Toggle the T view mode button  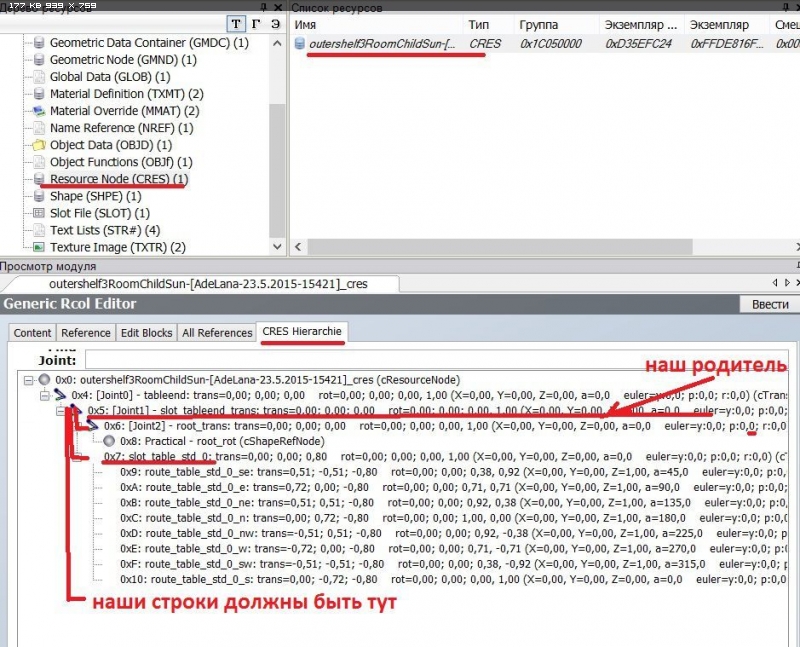click(235, 23)
